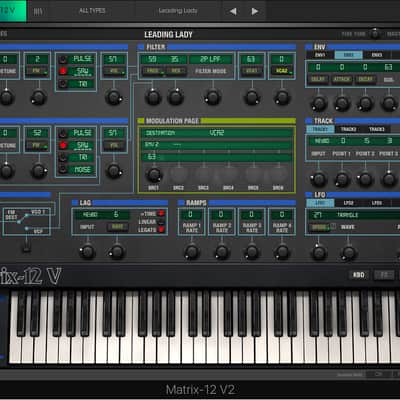Click the Ramp 1 Rate value display
Image resolution: width=400 pixels, height=400 pixels.
pos(191,214)
